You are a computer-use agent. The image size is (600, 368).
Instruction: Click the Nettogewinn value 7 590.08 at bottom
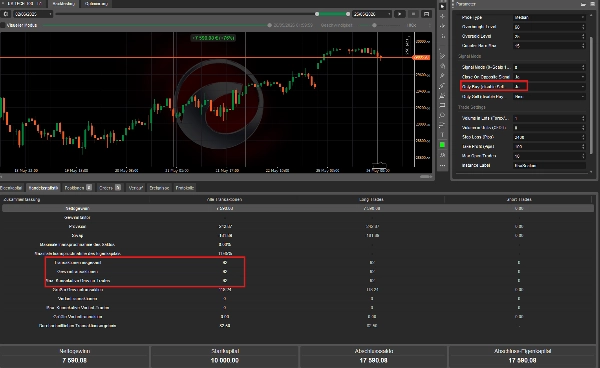(x=75, y=360)
